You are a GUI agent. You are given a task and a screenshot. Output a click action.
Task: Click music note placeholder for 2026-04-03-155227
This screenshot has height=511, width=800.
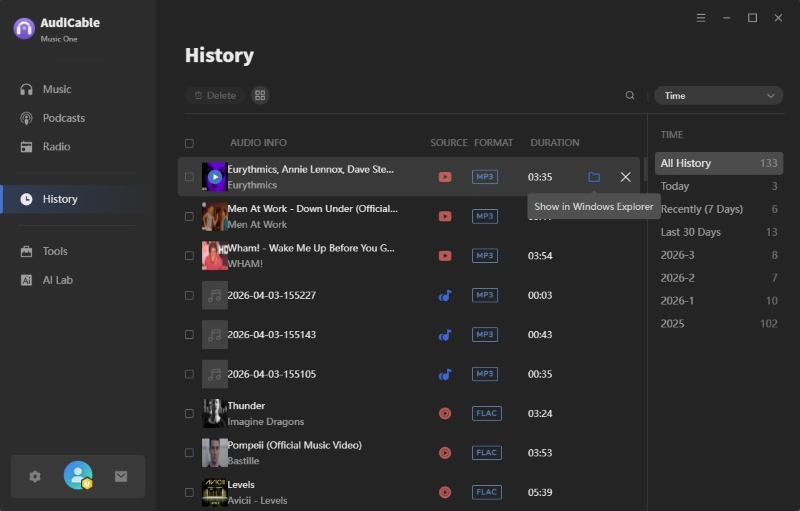[x=215, y=295]
